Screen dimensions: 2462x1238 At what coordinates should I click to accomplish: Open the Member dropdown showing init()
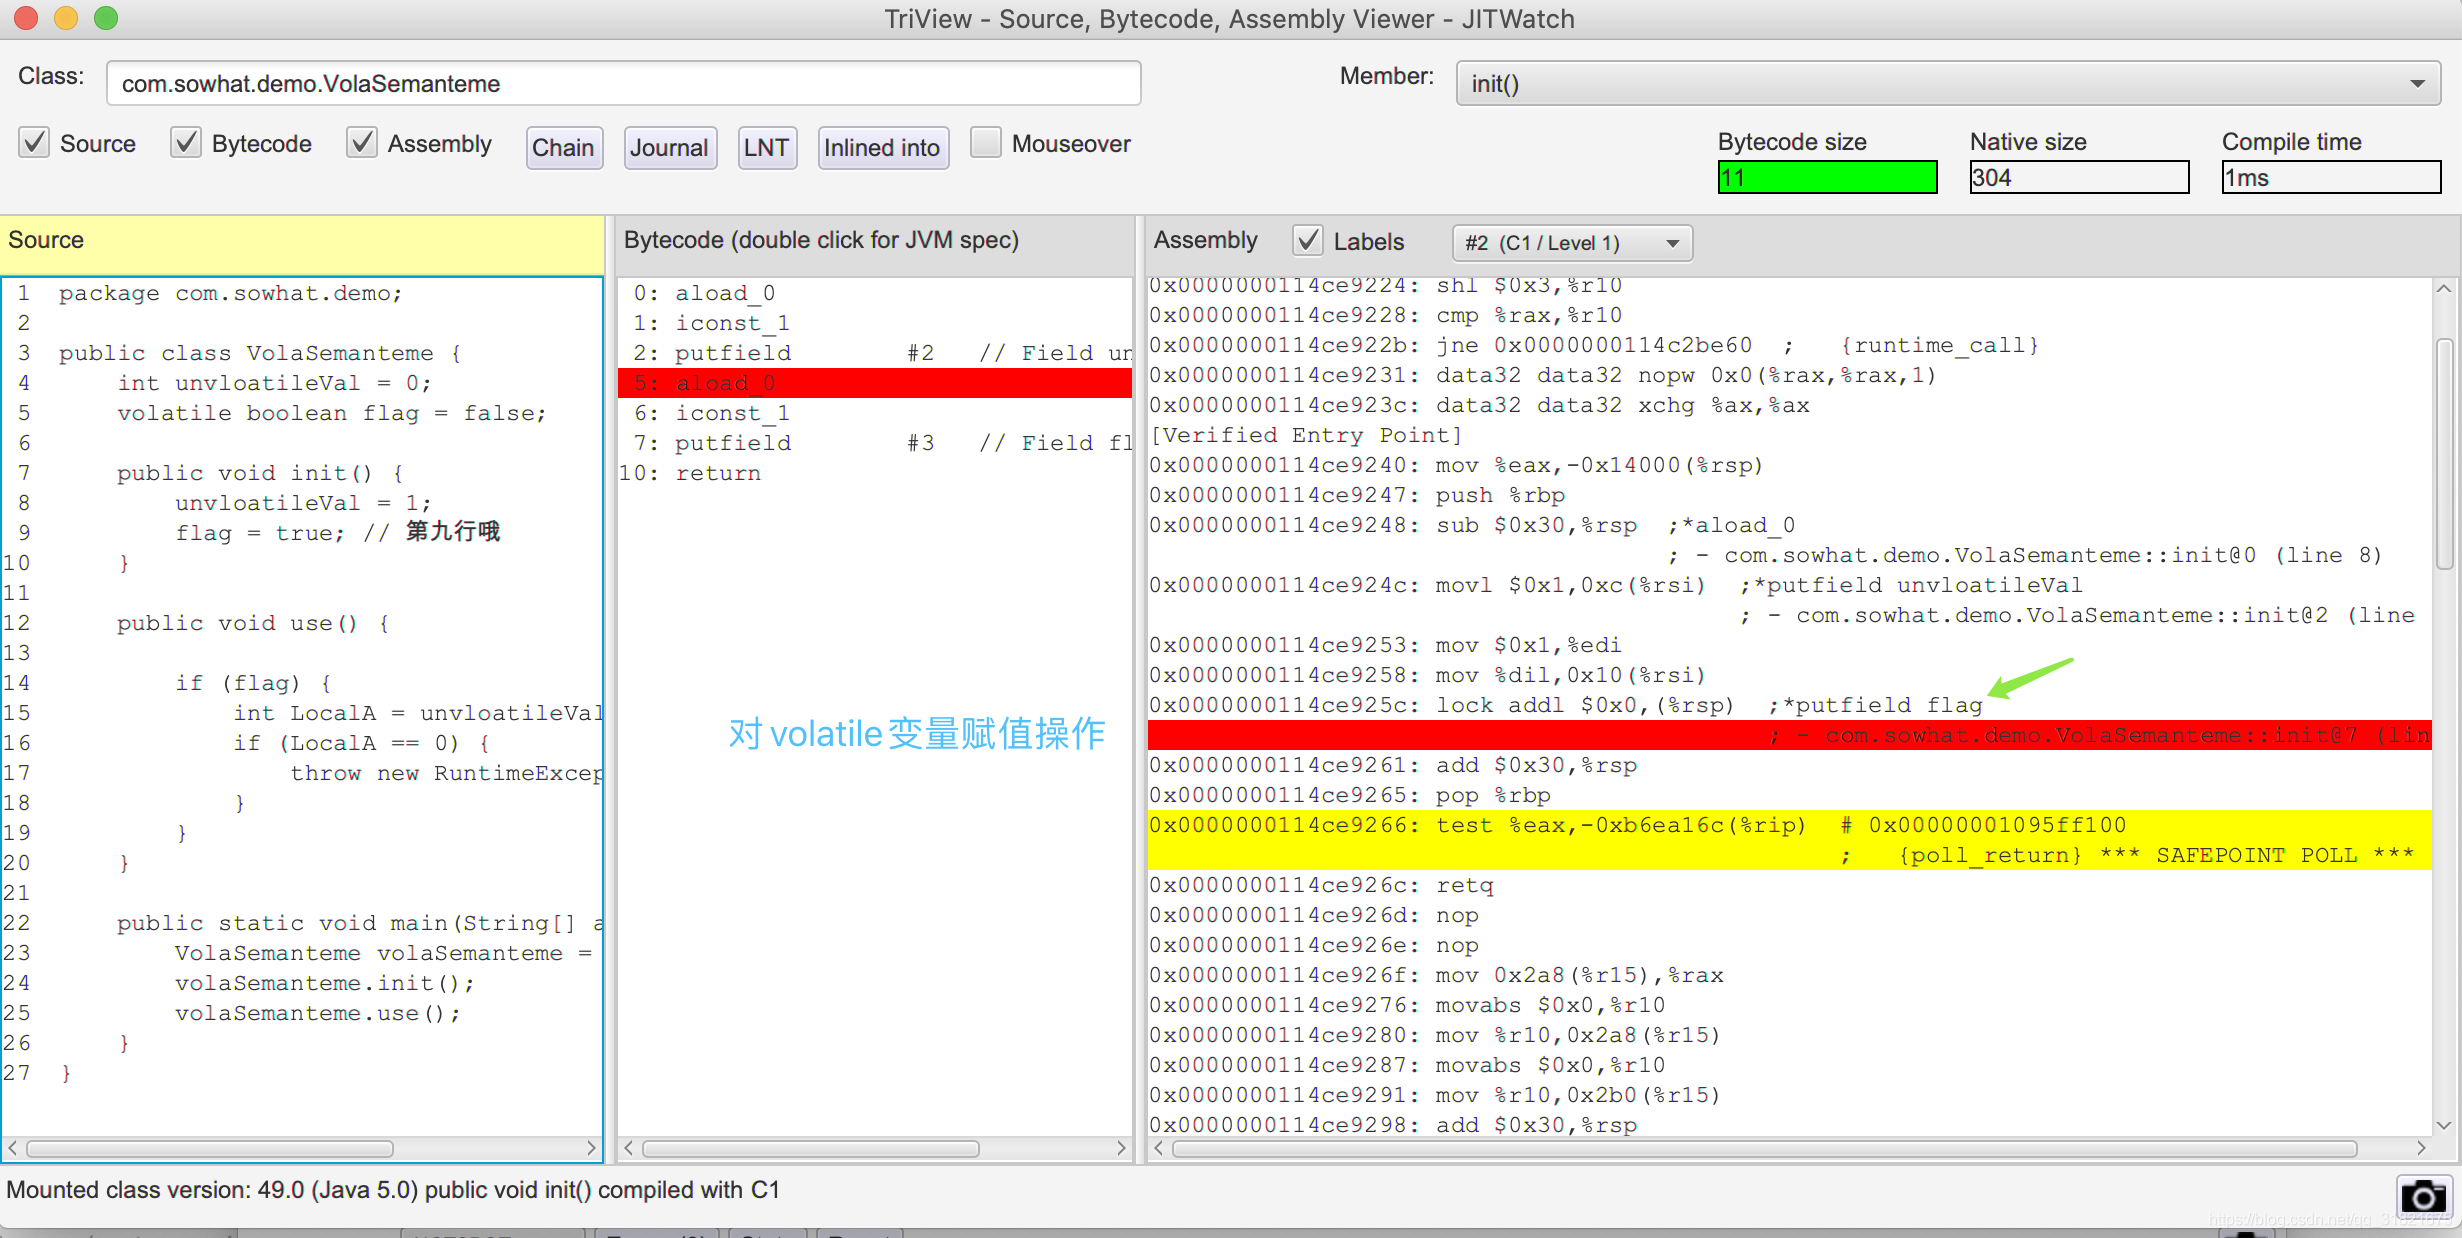1948,84
